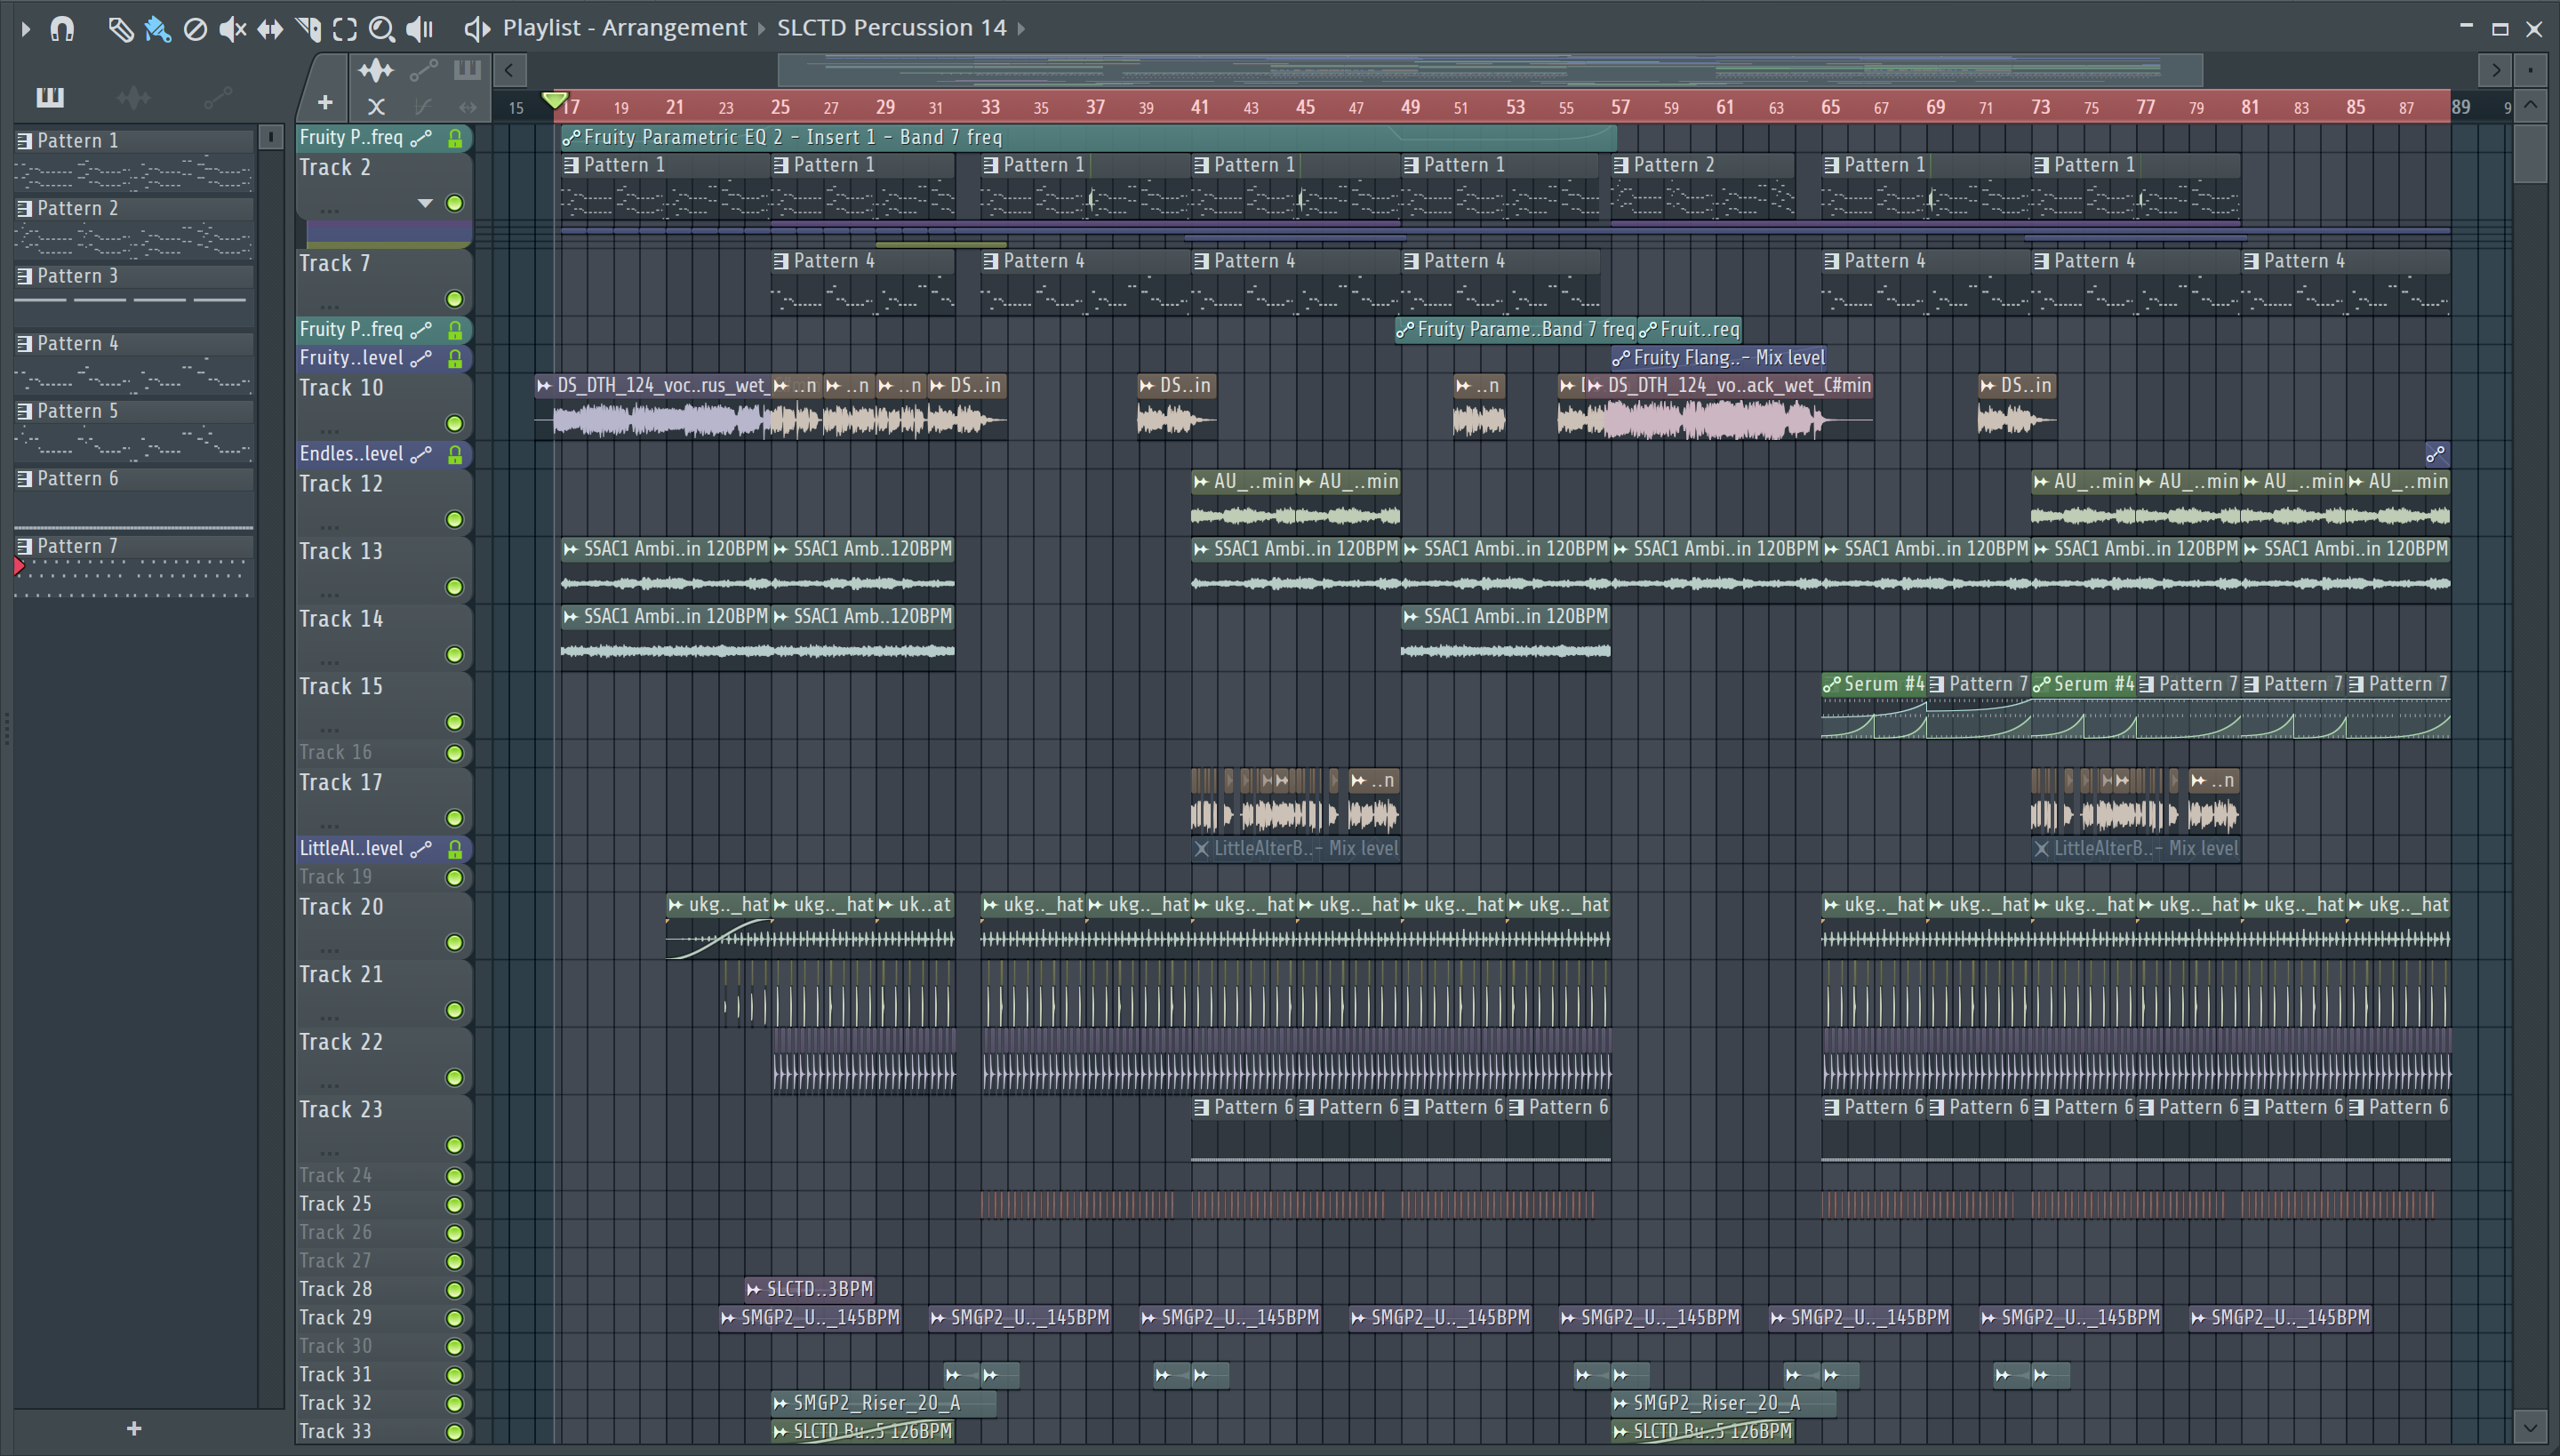
Task: Open pattern selector arrow after SLCTD Percussion 14
Action: (x=1021, y=29)
